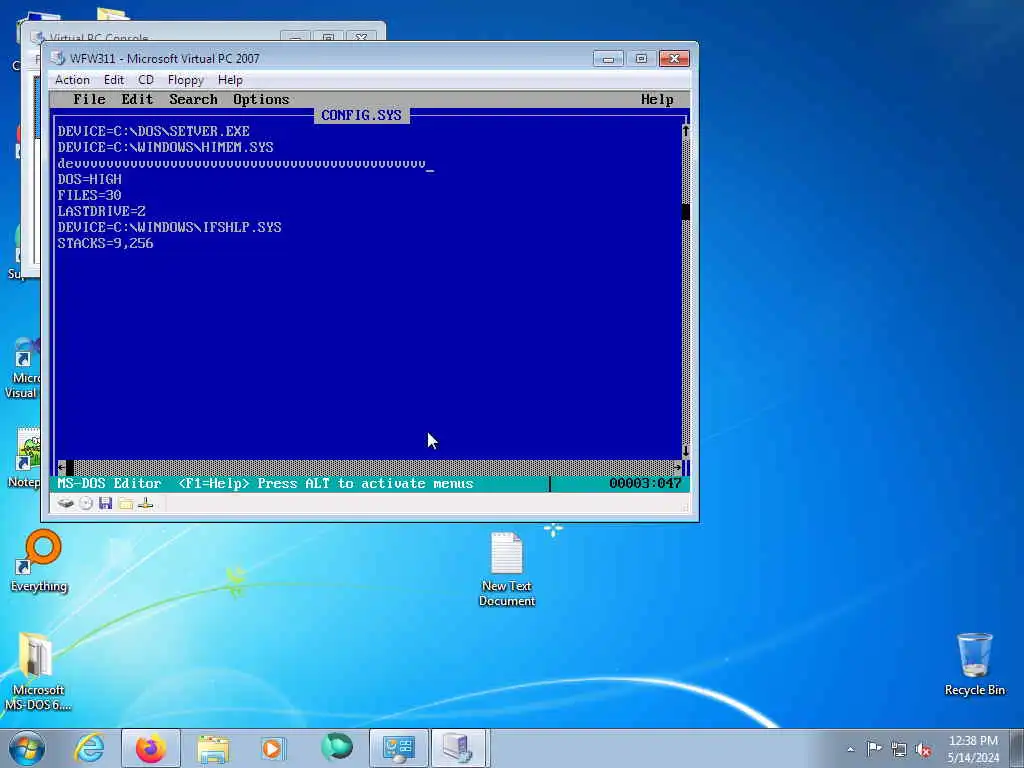The image size is (1024, 768).
Task: Click the F1=Help hint in status bar
Action: tap(214, 484)
